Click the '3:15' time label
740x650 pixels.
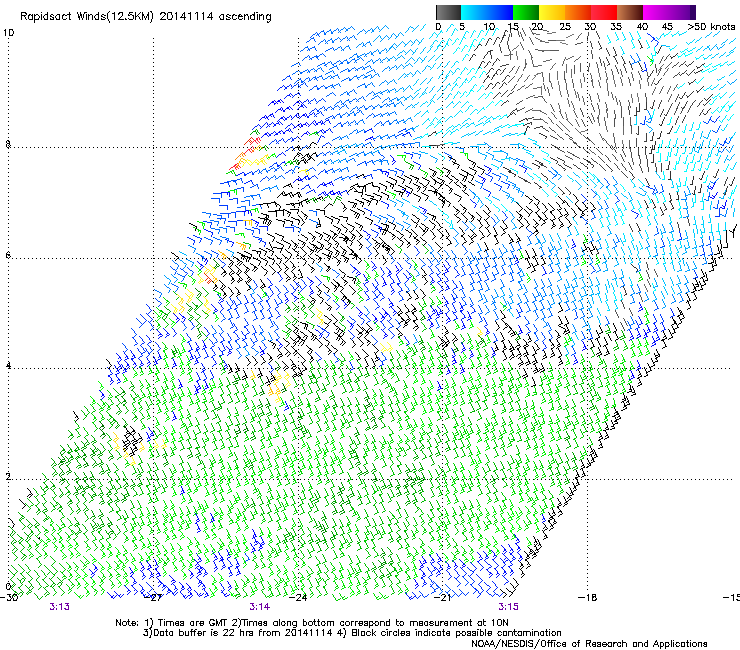click(508, 607)
